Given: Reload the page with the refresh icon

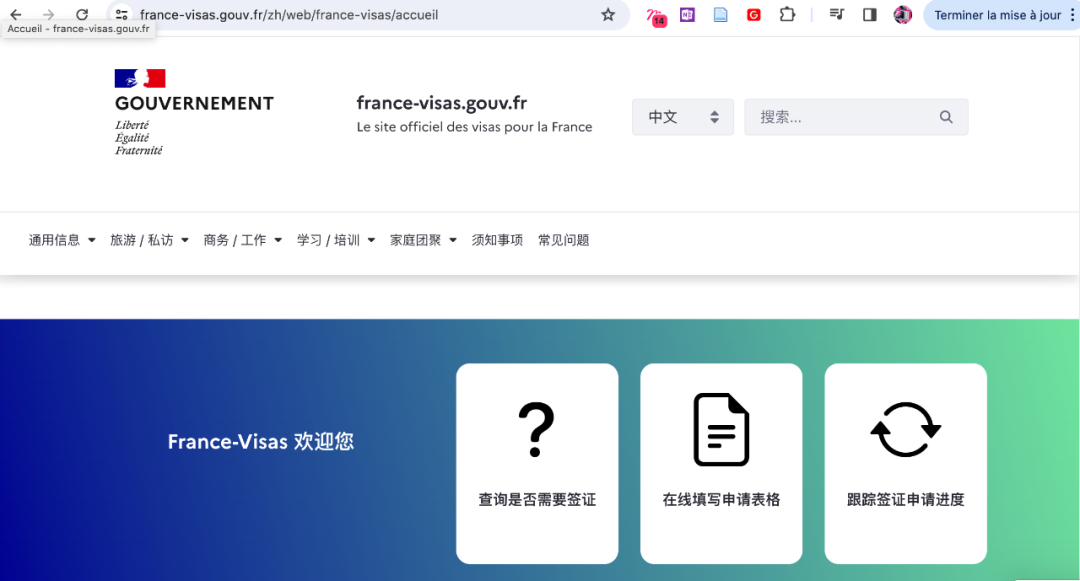Looking at the screenshot, I should [x=82, y=14].
